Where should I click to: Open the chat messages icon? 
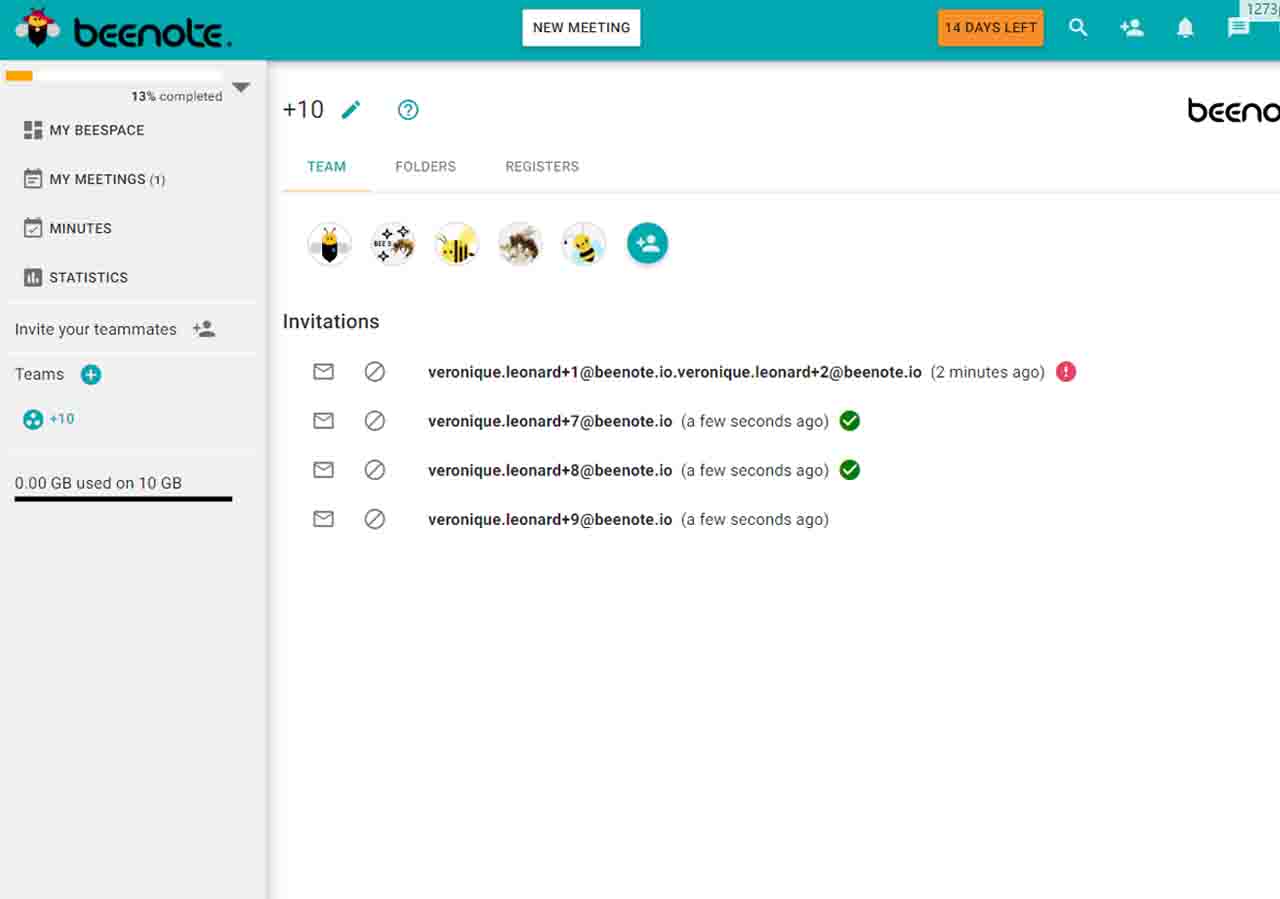click(x=1238, y=28)
